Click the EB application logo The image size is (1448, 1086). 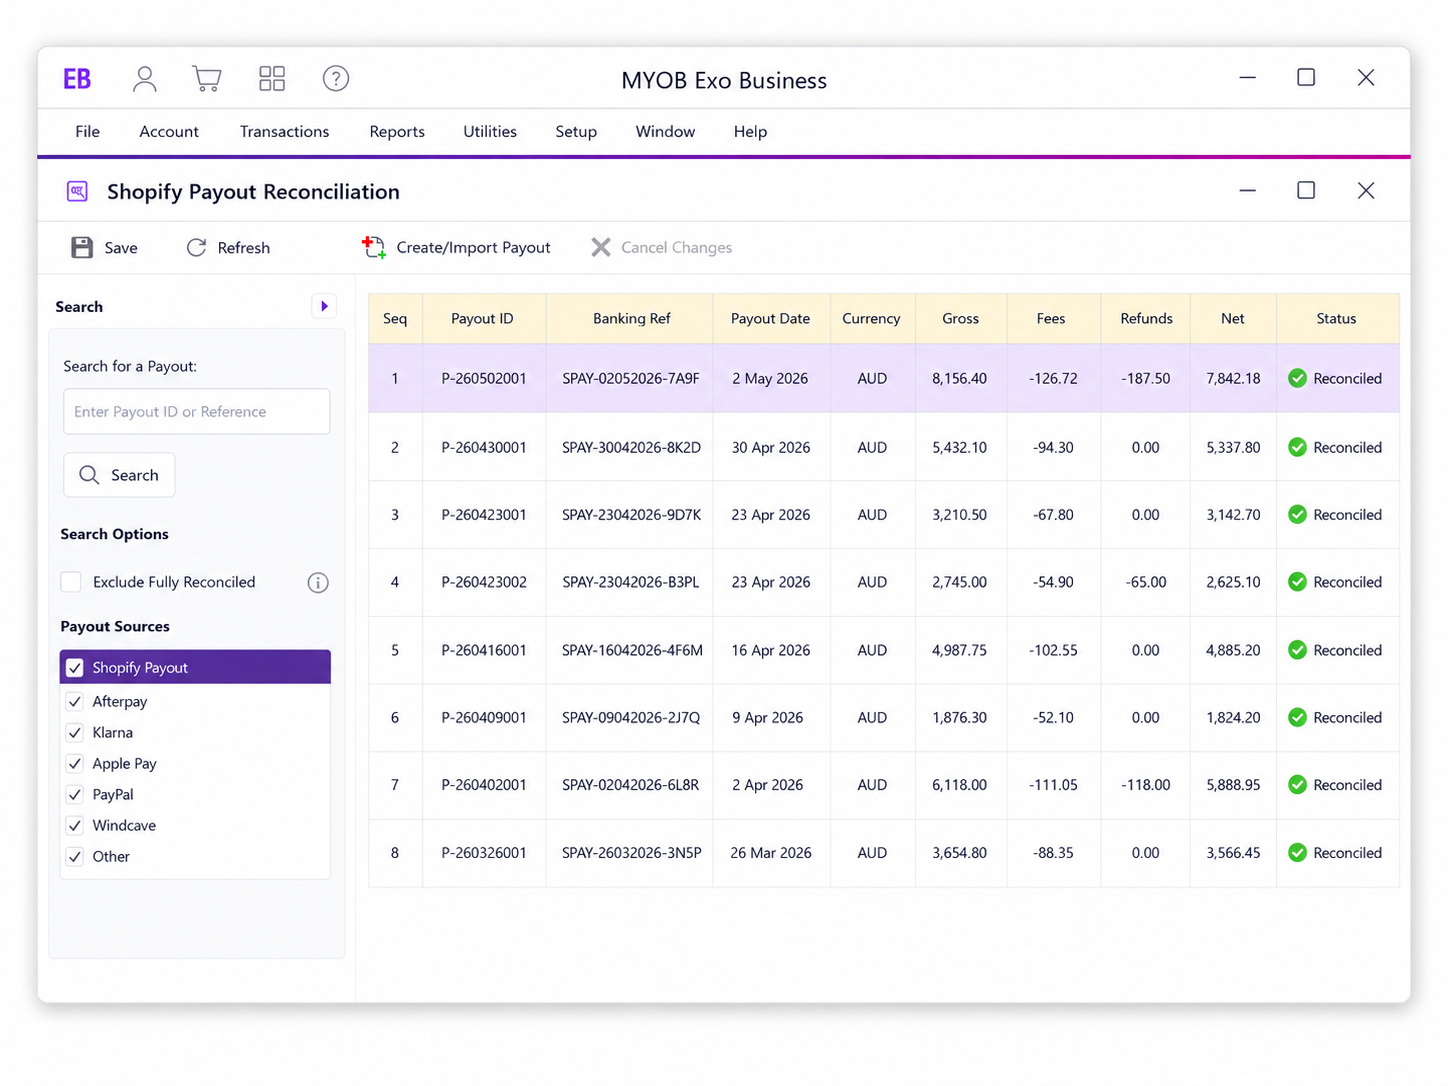pyautogui.click(x=77, y=79)
